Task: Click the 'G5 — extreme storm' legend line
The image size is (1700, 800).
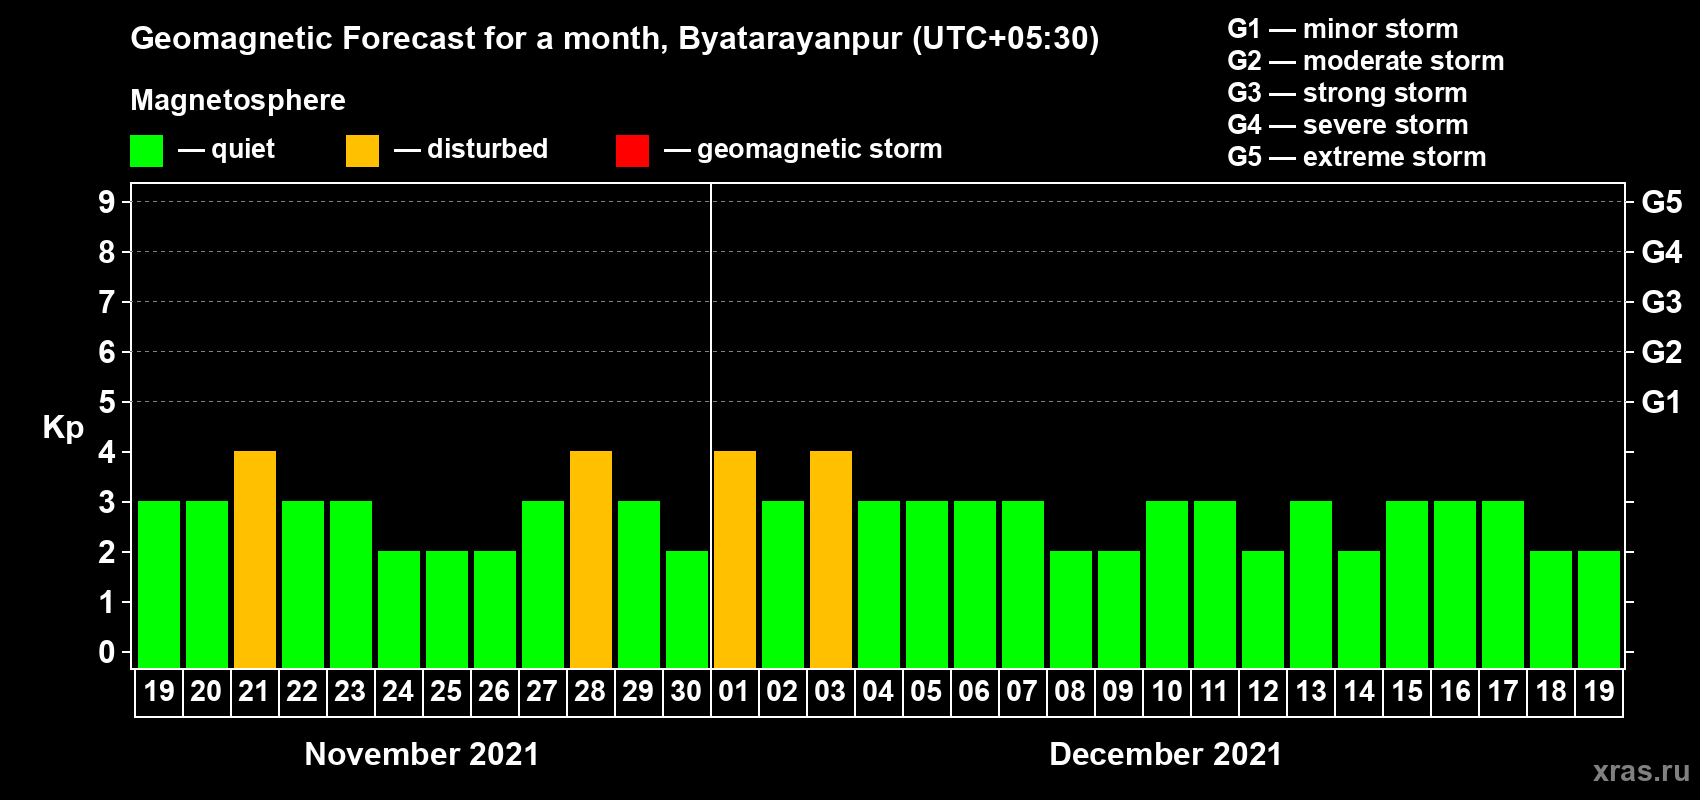Action: point(1357,157)
